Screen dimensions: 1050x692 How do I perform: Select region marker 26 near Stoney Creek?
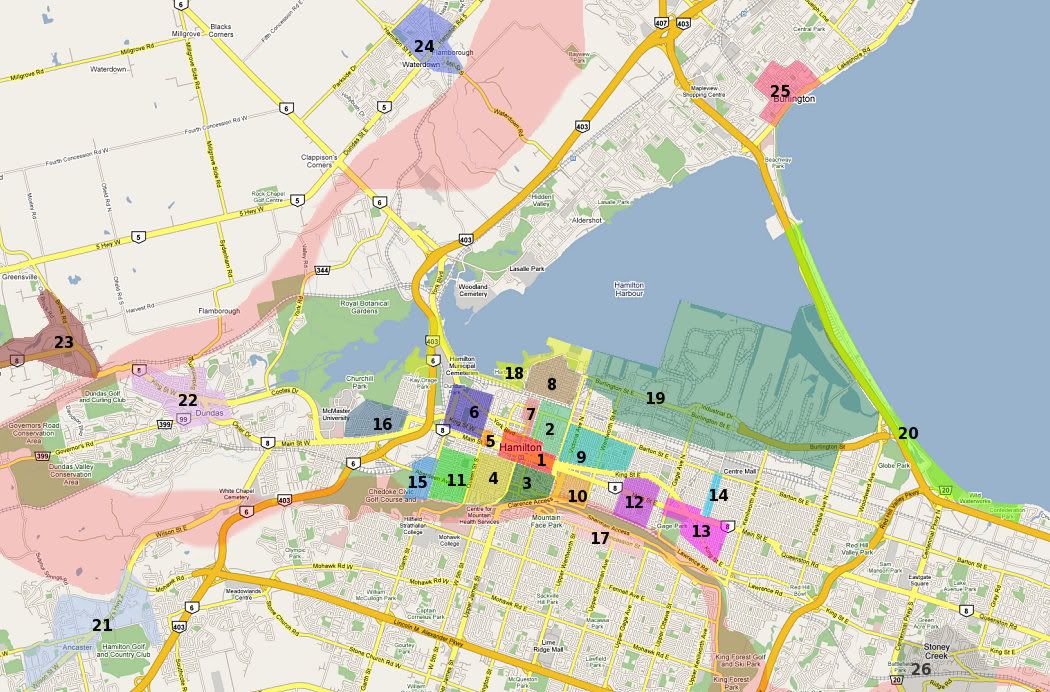pos(921,669)
